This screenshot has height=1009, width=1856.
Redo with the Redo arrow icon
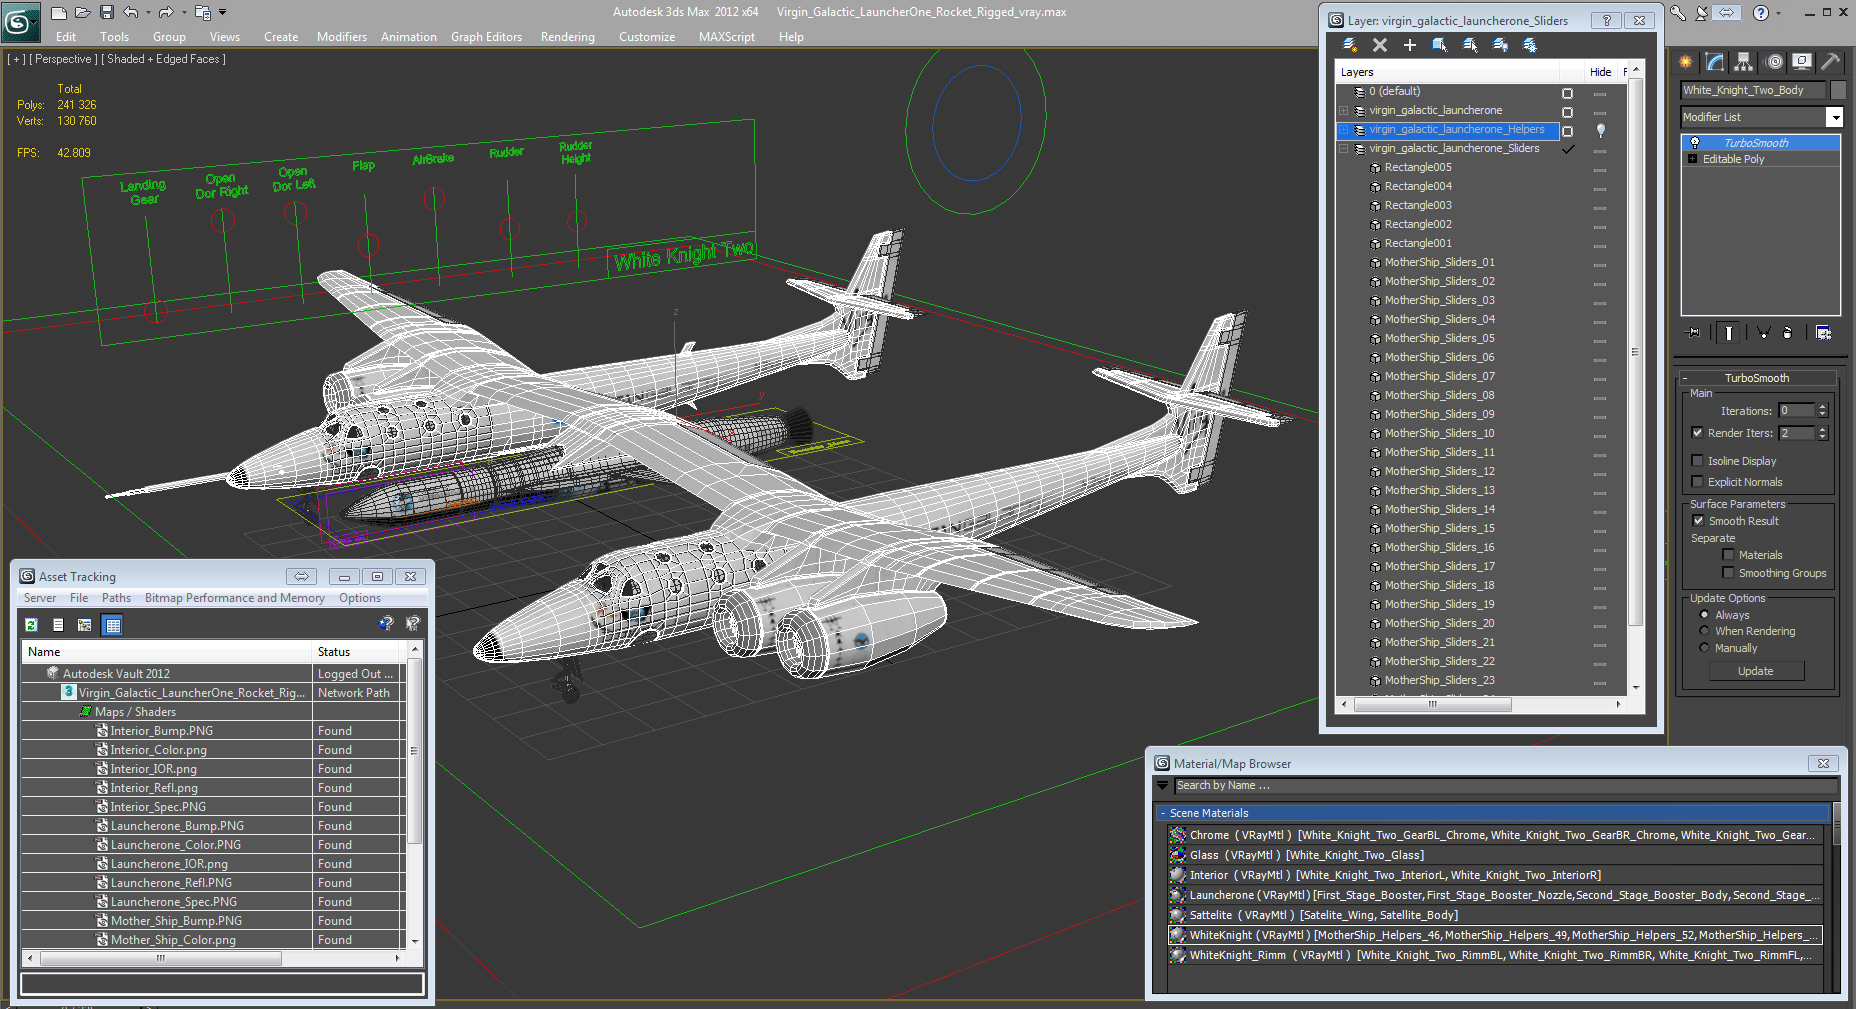tap(166, 13)
